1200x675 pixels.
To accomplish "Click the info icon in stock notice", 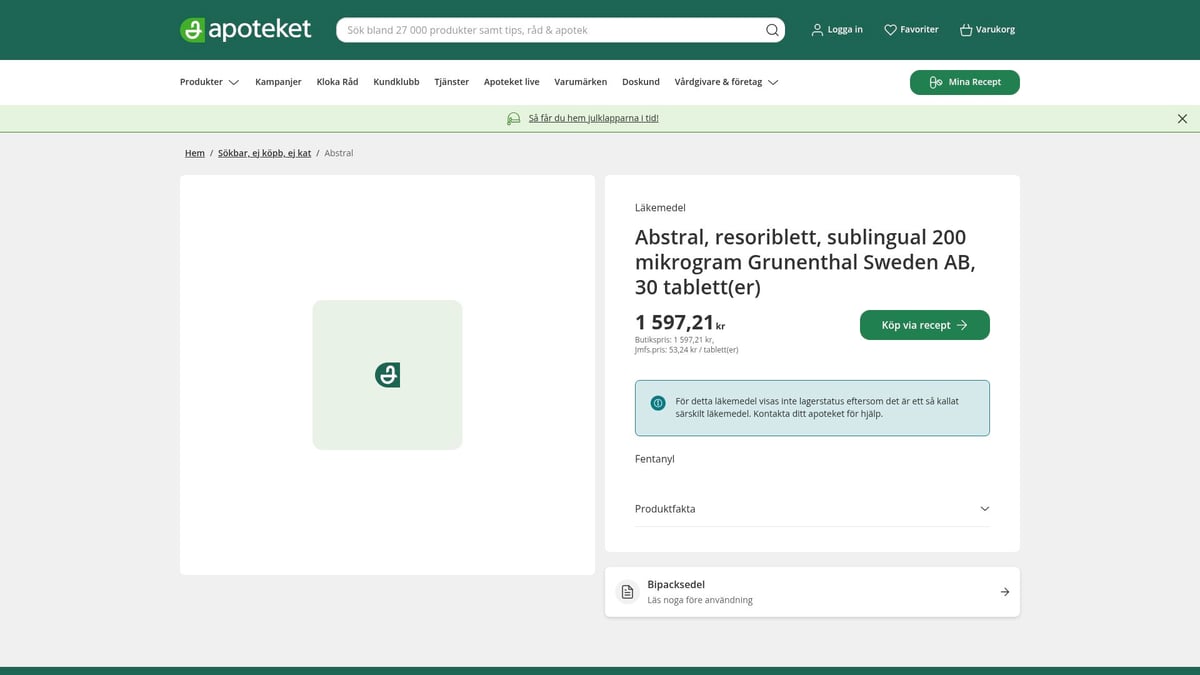I will click(x=658, y=403).
